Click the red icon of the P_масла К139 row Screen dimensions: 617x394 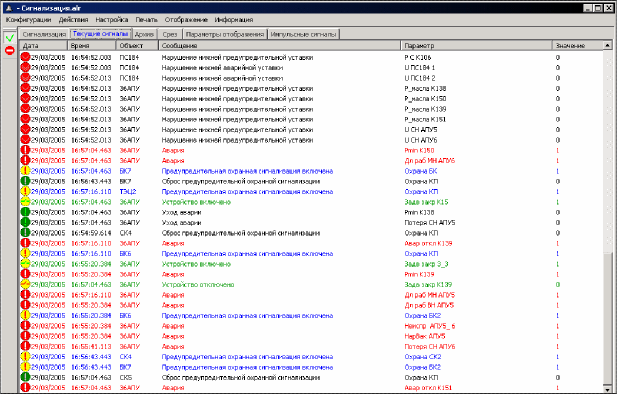pyautogui.click(x=25, y=109)
